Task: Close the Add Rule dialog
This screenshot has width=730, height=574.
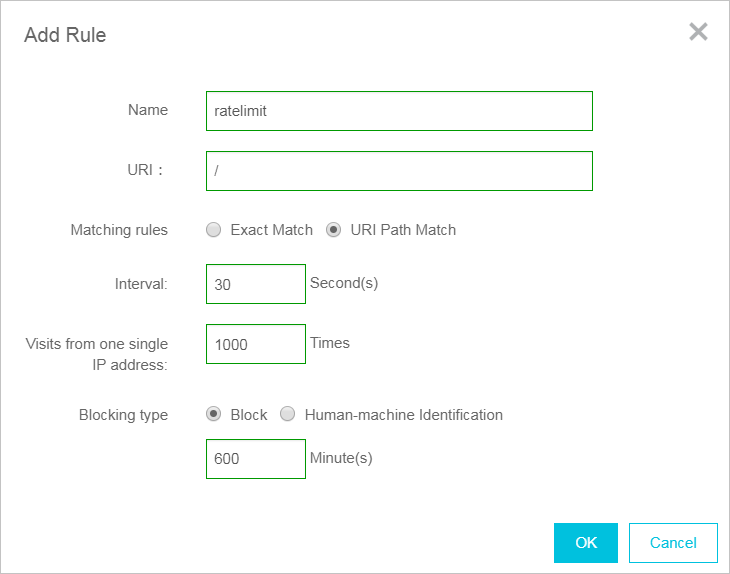Action: [x=698, y=32]
